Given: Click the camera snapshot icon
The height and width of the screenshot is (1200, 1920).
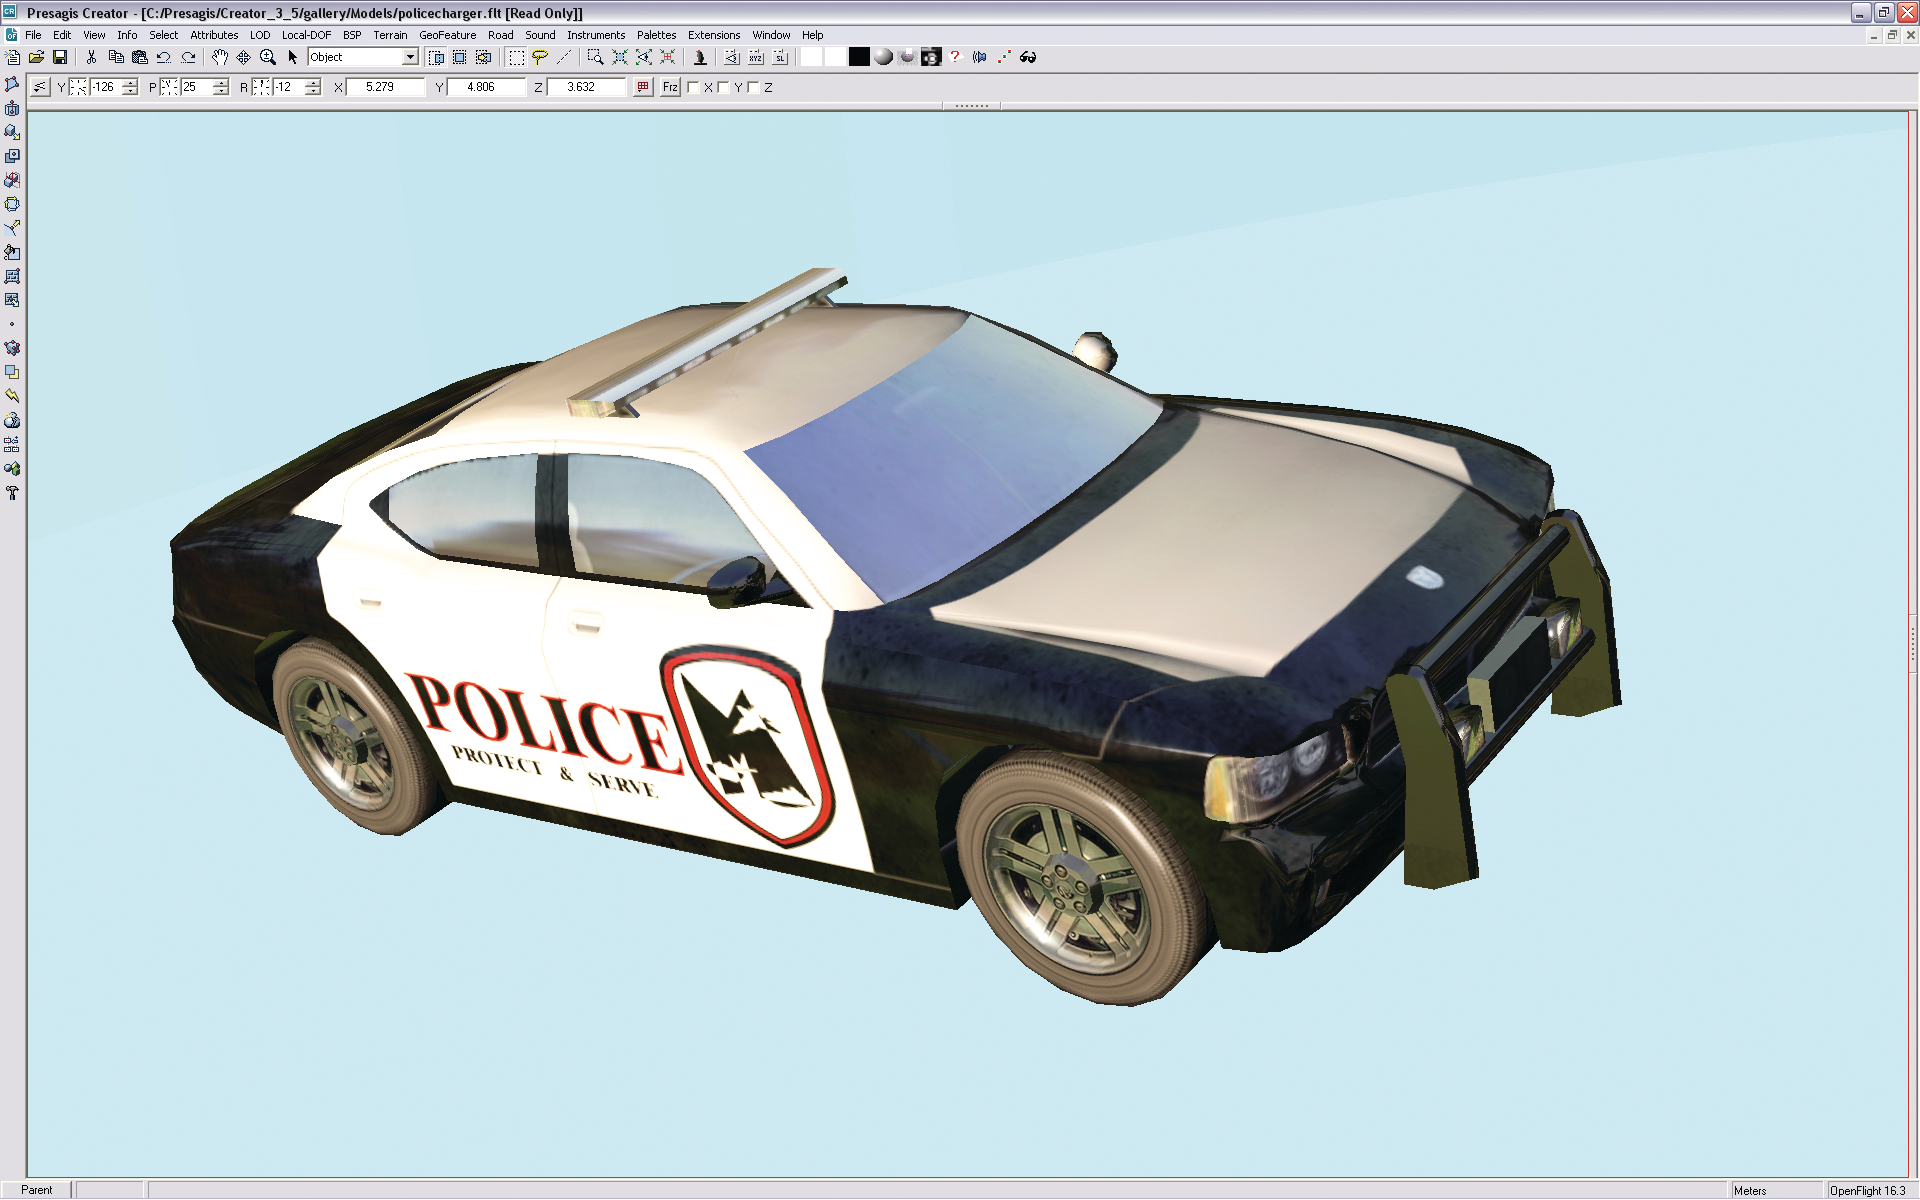Looking at the screenshot, I should pyautogui.click(x=931, y=57).
